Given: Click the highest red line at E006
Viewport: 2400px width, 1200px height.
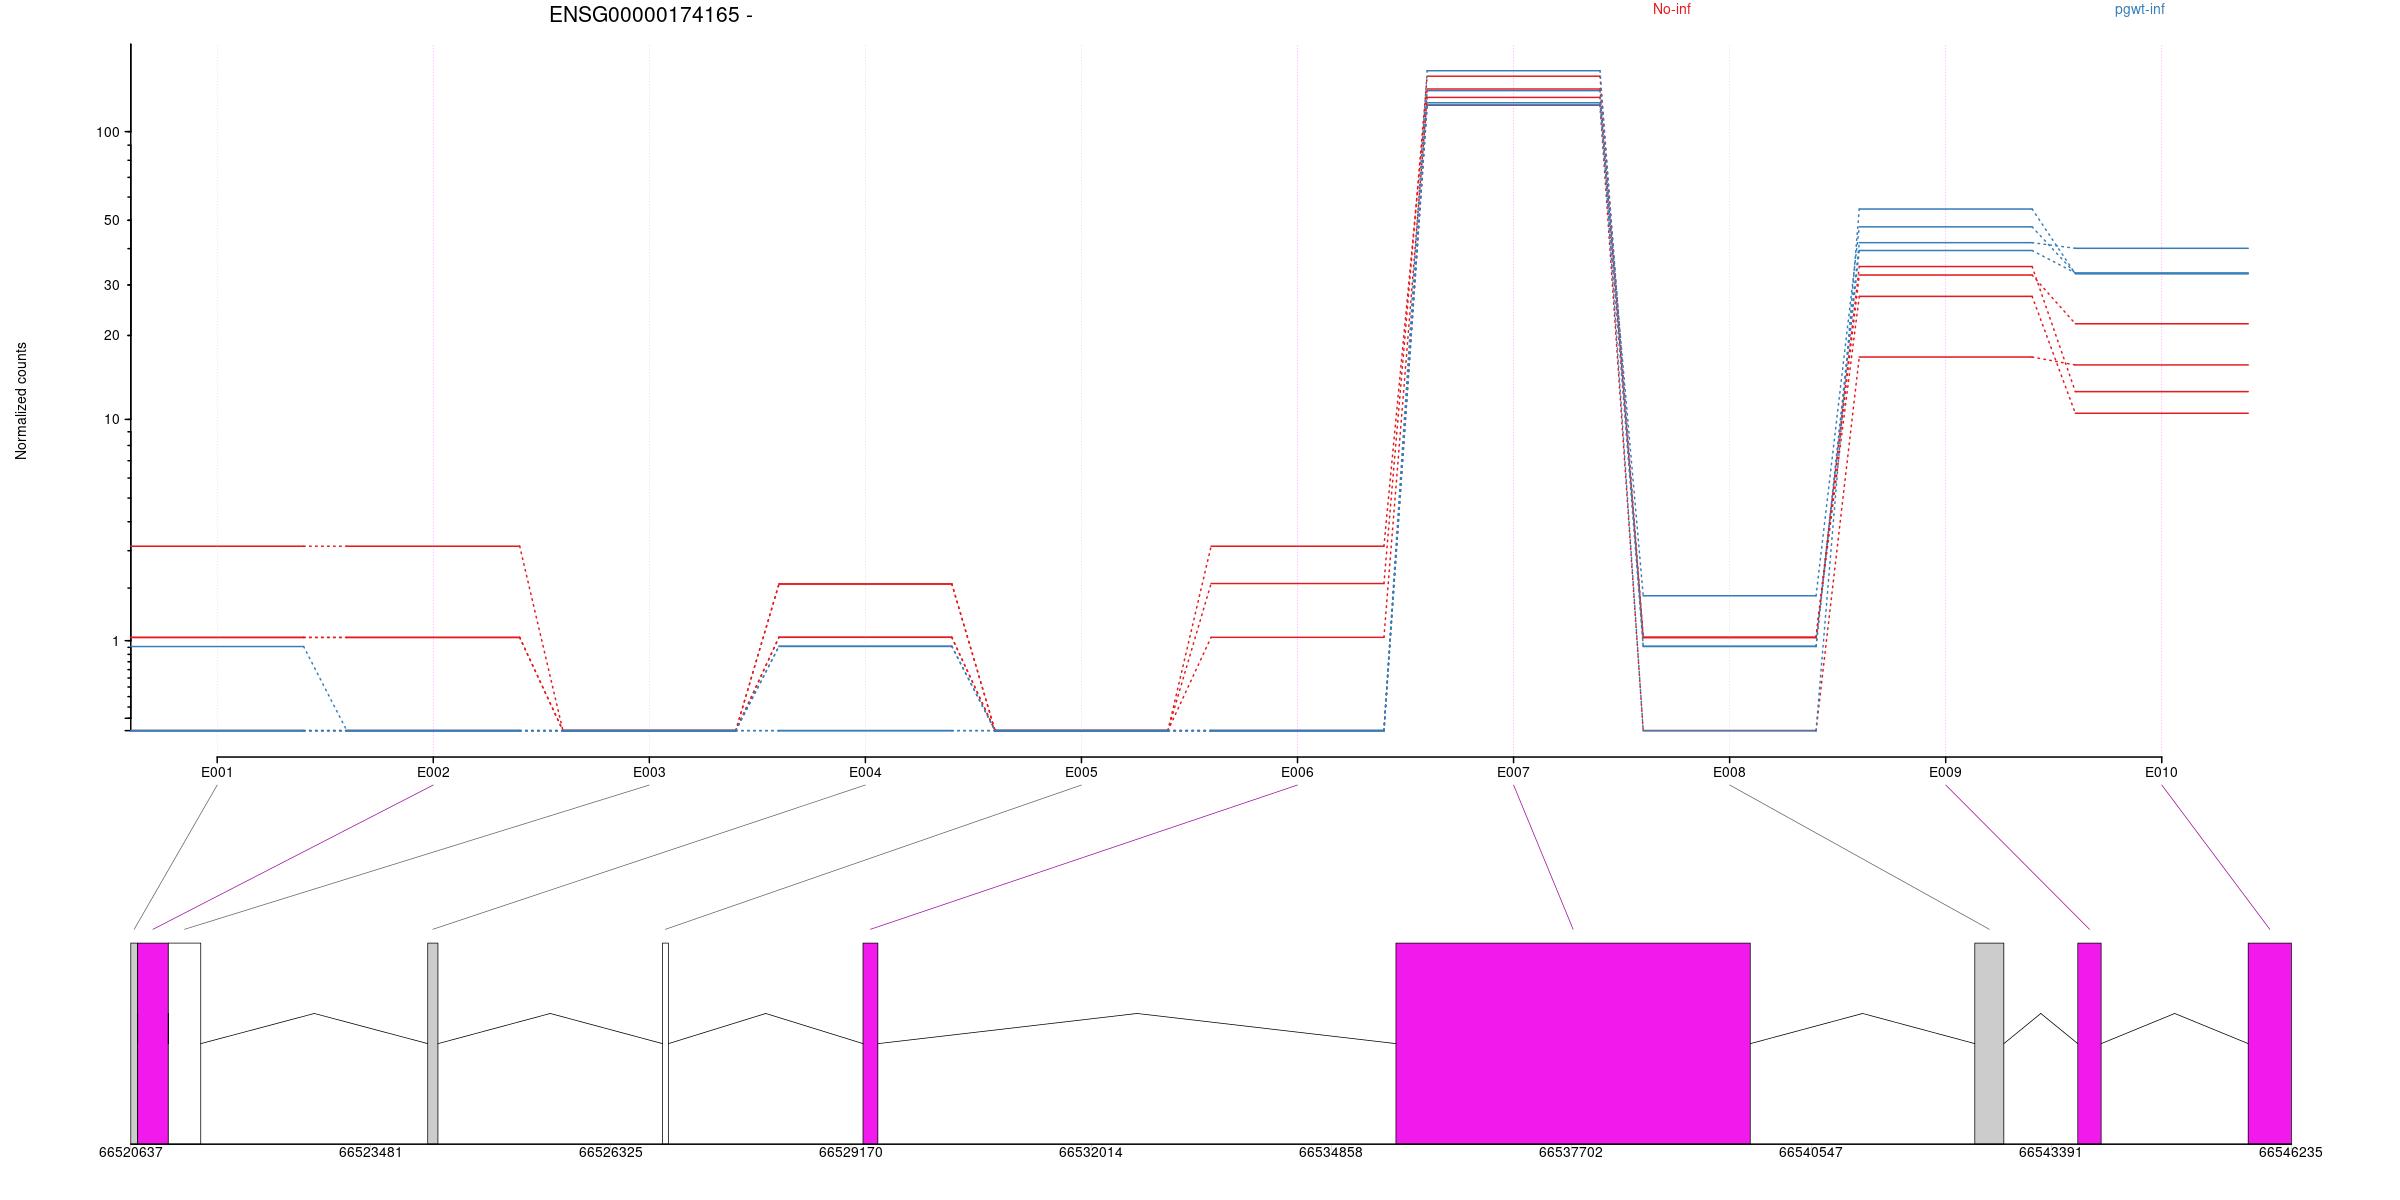Looking at the screenshot, I should click(1297, 546).
